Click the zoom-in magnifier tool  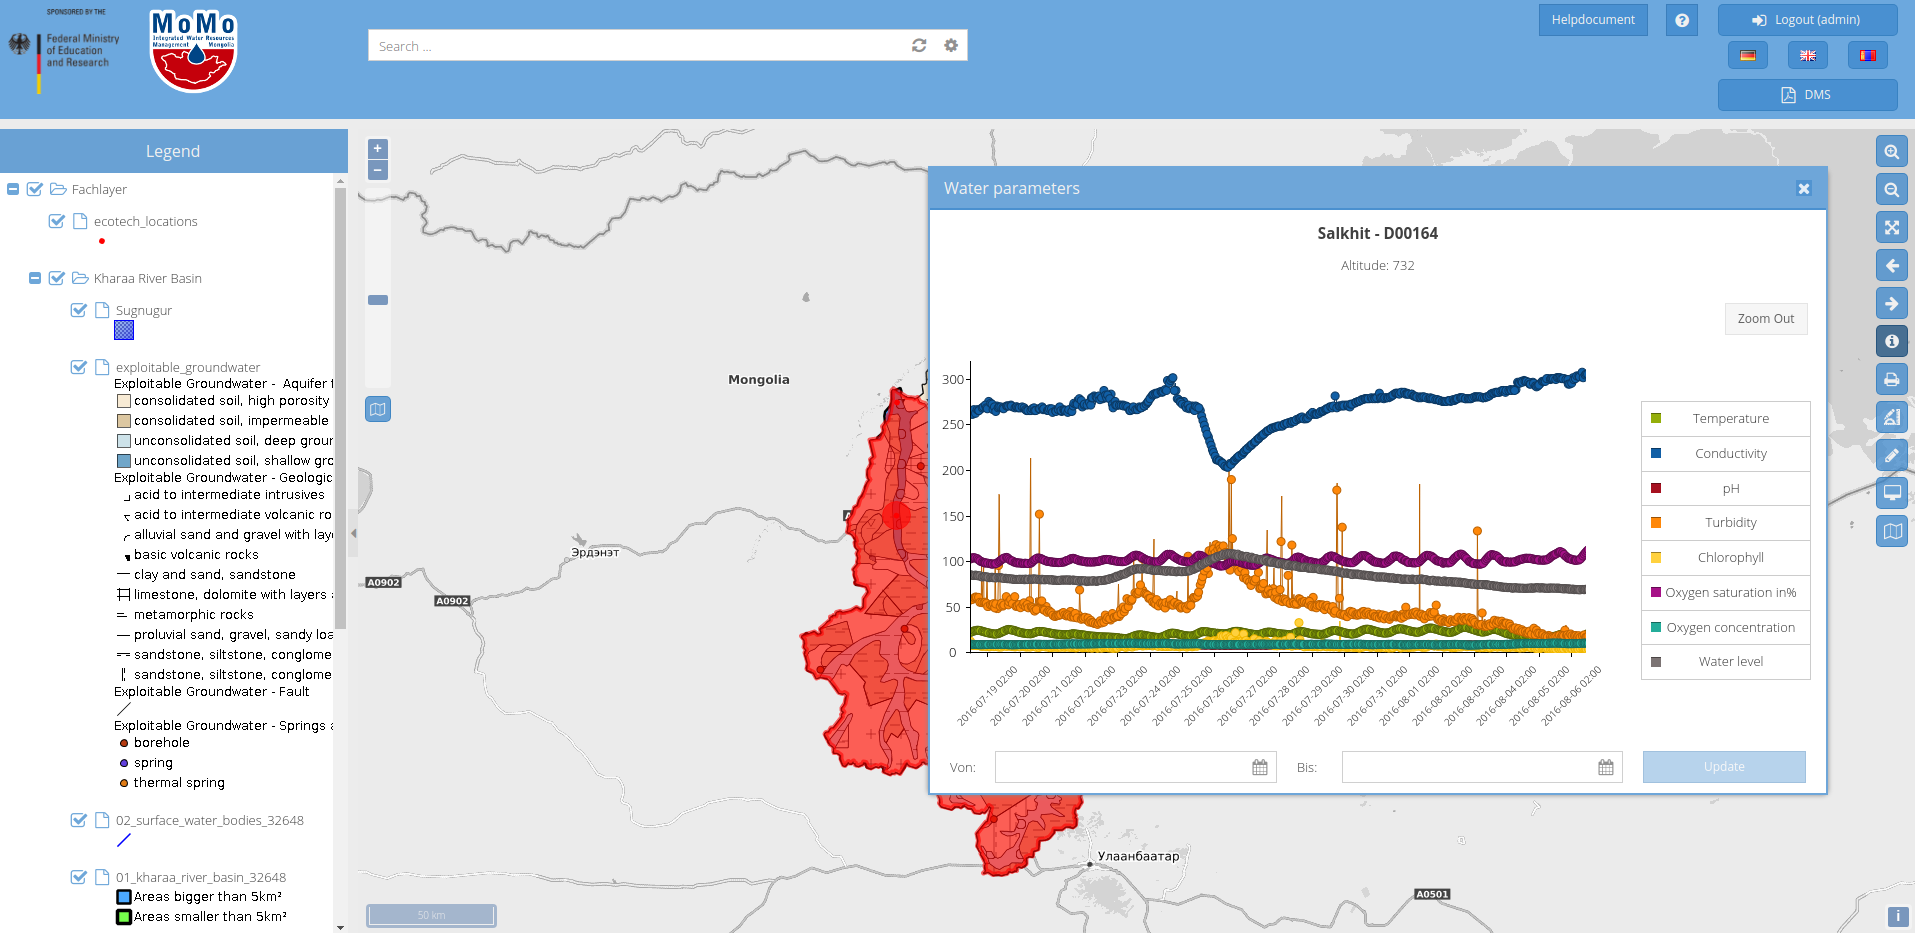pyautogui.click(x=1891, y=152)
